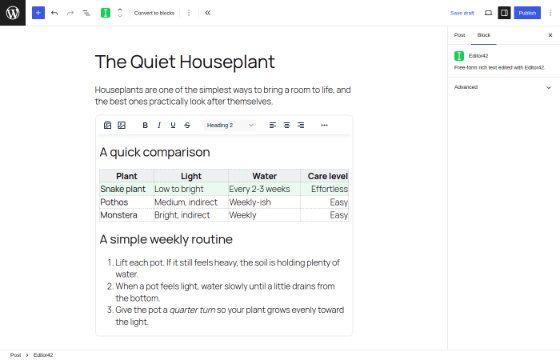Image resolution: width=560 pixels, height=360 pixels.
Task: Align text right
Action: [301, 125]
